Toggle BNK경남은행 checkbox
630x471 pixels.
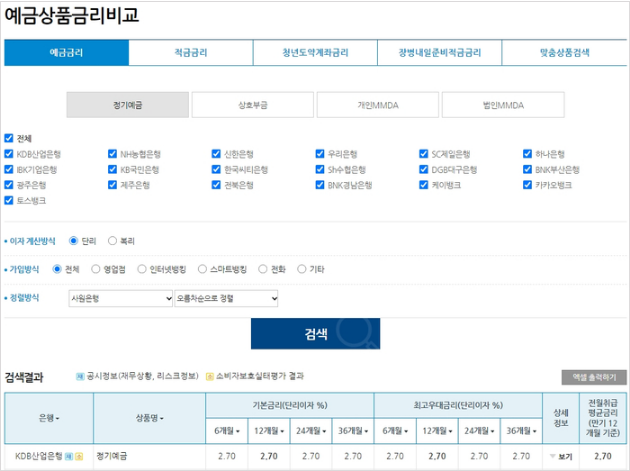(x=320, y=185)
